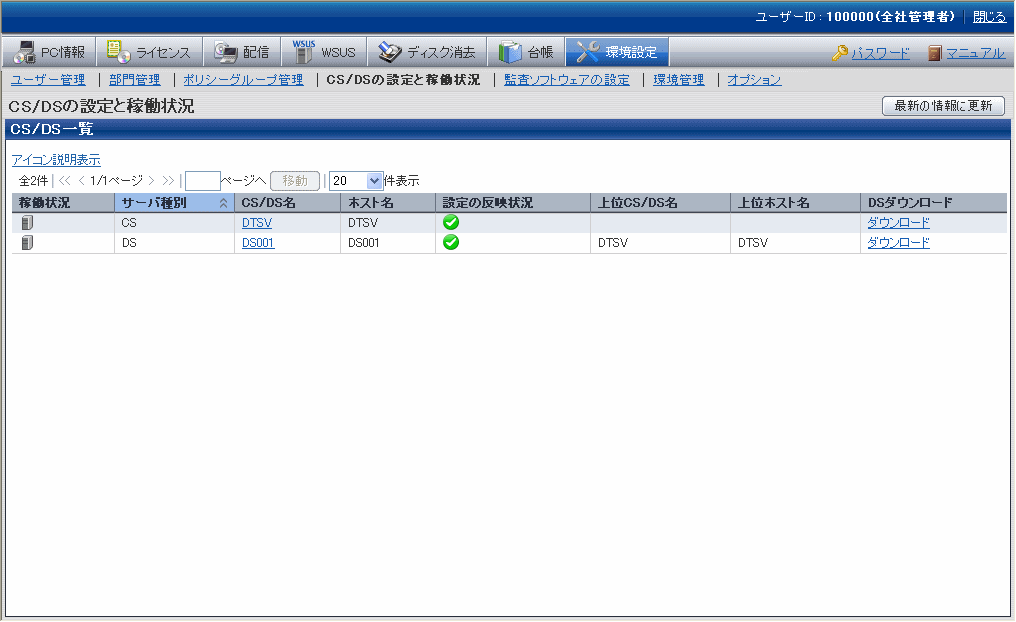Screen dimensions: 1016x622
Task: Sort by CS/DS名 column header
Action: 287,203
